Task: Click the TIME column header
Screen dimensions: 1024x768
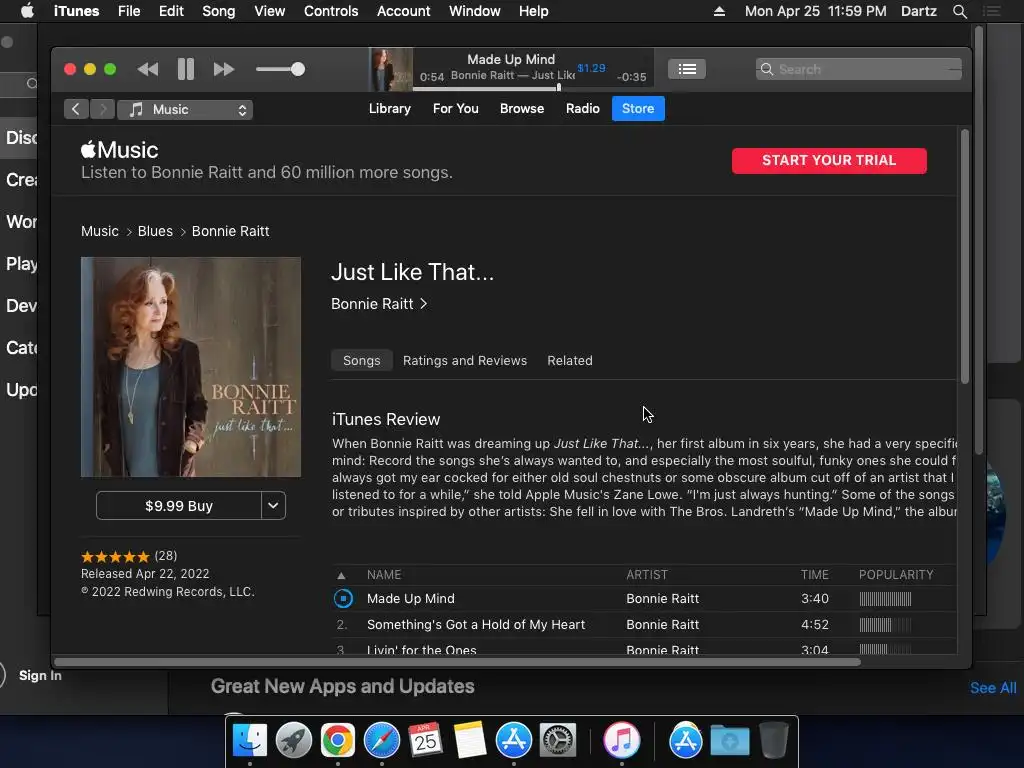Action: click(815, 575)
